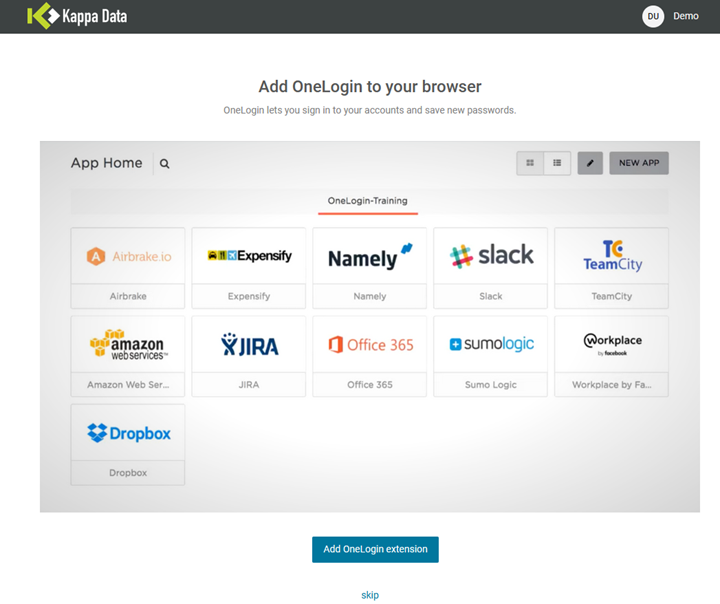The height and width of the screenshot is (604, 720).
Task: Open the Dropbox app tile
Action: (128, 443)
